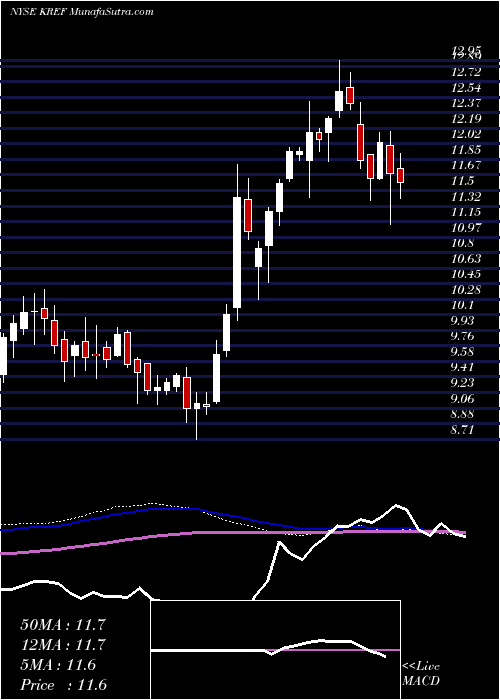Click the 10.8 price axis label
Screen dimensions: 500x700
coord(462,243)
